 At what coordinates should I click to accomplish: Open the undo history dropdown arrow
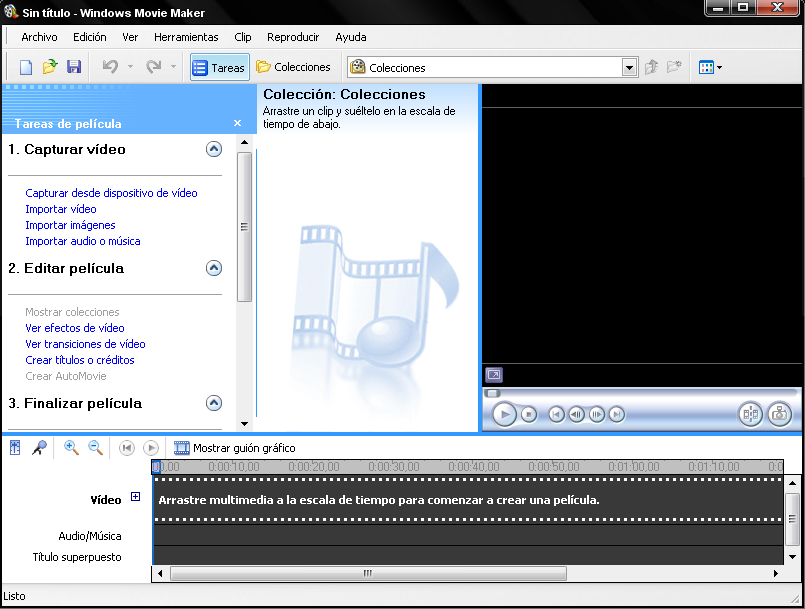pos(130,67)
